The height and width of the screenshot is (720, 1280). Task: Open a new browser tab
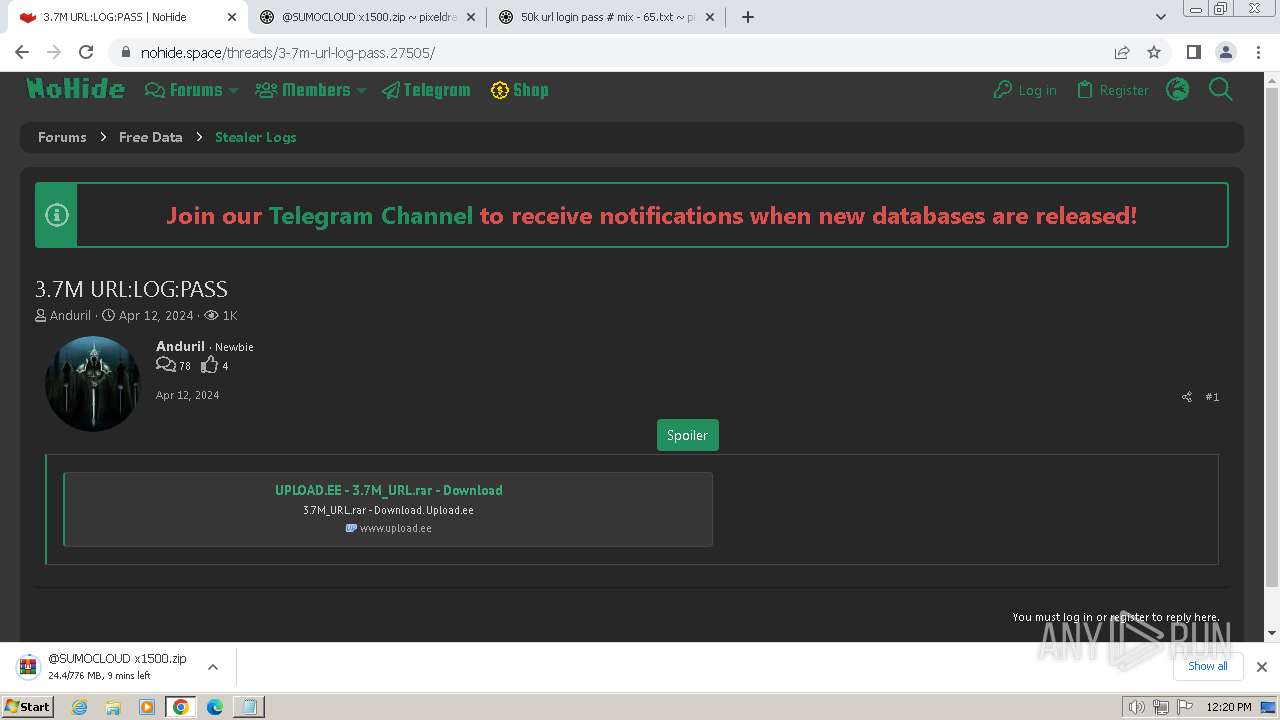pos(747,17)
